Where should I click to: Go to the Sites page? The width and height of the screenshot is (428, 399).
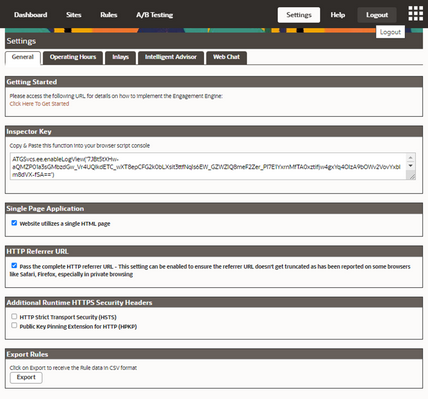click(x=74, y=15)
